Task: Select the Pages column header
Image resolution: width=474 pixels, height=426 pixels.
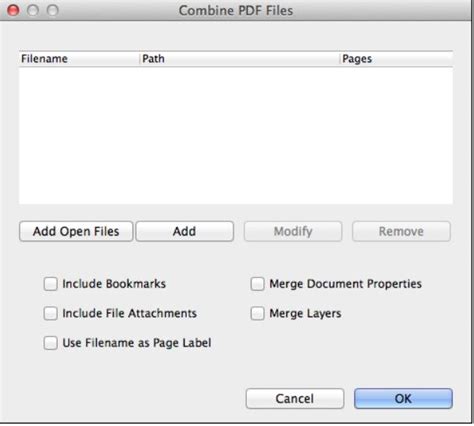Action: point(396,59)
